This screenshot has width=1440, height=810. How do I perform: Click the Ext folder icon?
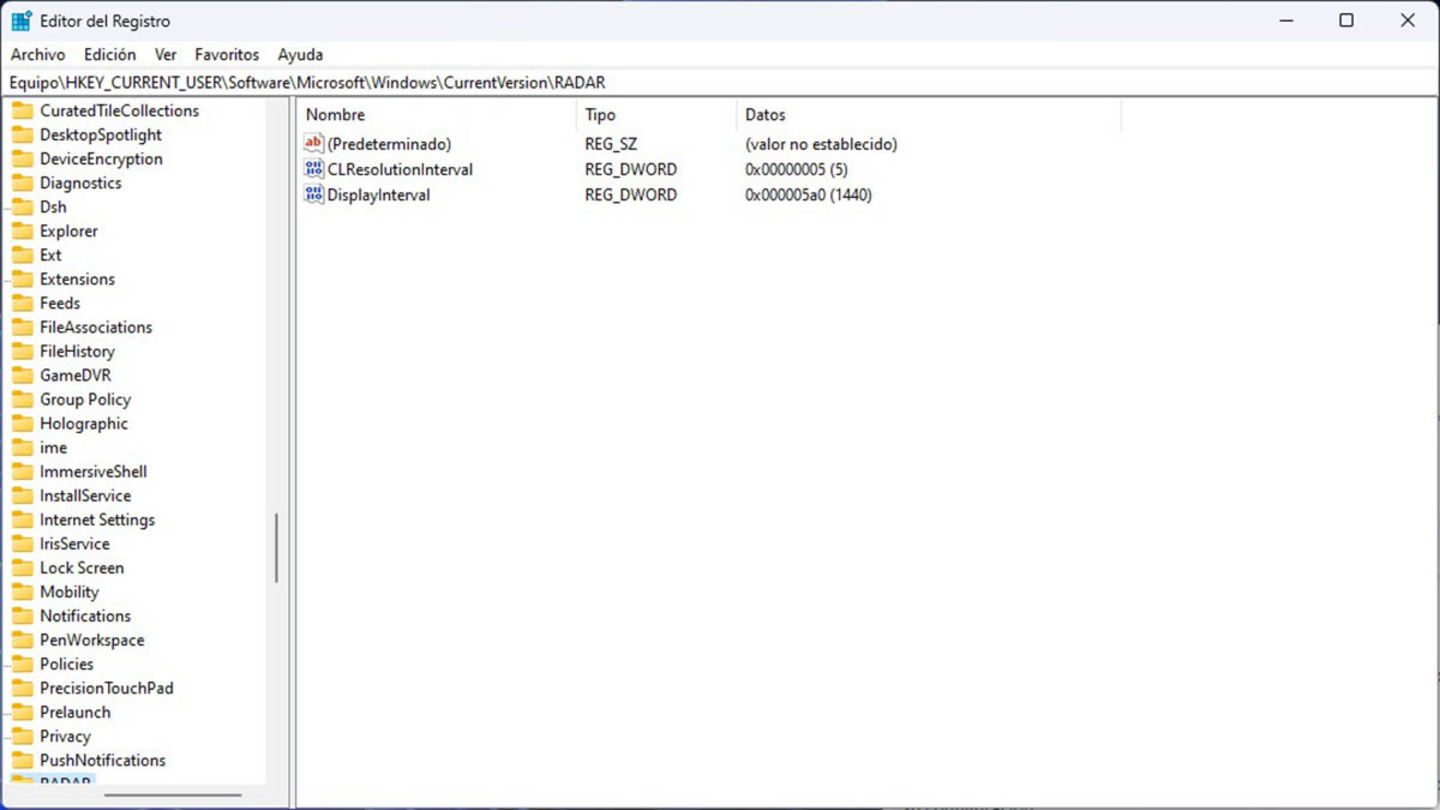click(23, 255)
